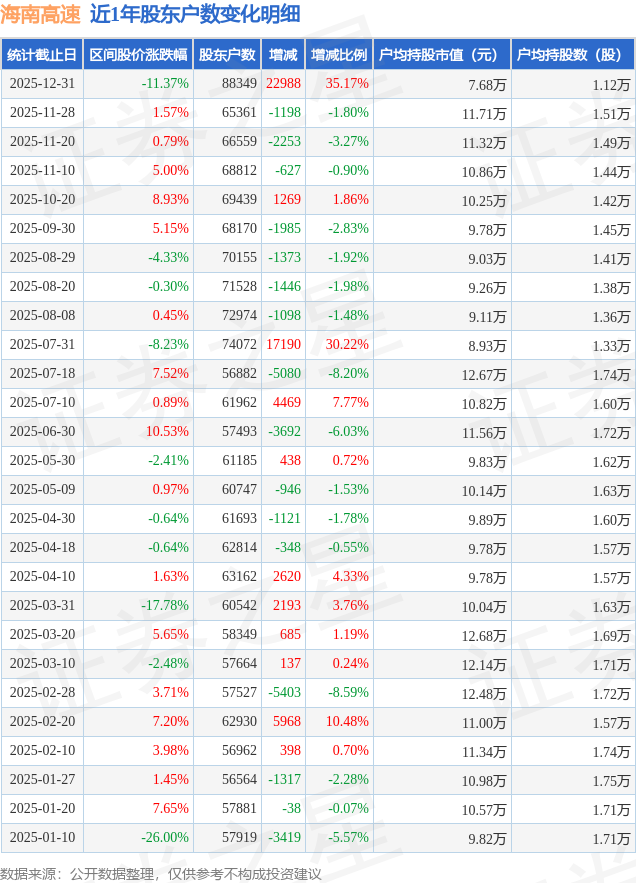Image resolution: width=636 pixels, height=883 pixels.
Task: Click the 2025-07-31 date row
Action: (x=42, y=345)
